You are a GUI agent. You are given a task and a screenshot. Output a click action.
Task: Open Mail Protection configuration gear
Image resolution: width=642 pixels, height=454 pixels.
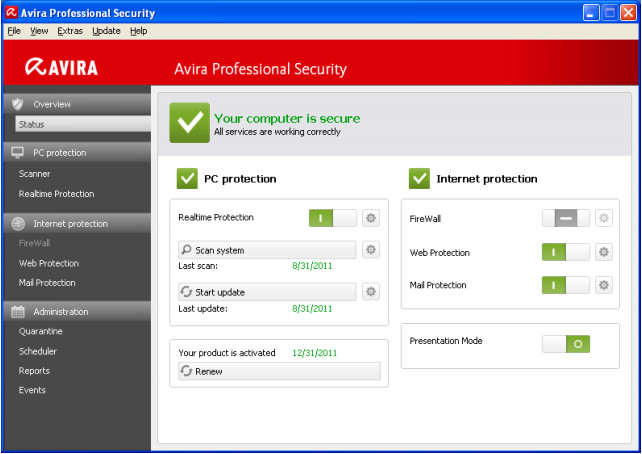click(604, 285)
